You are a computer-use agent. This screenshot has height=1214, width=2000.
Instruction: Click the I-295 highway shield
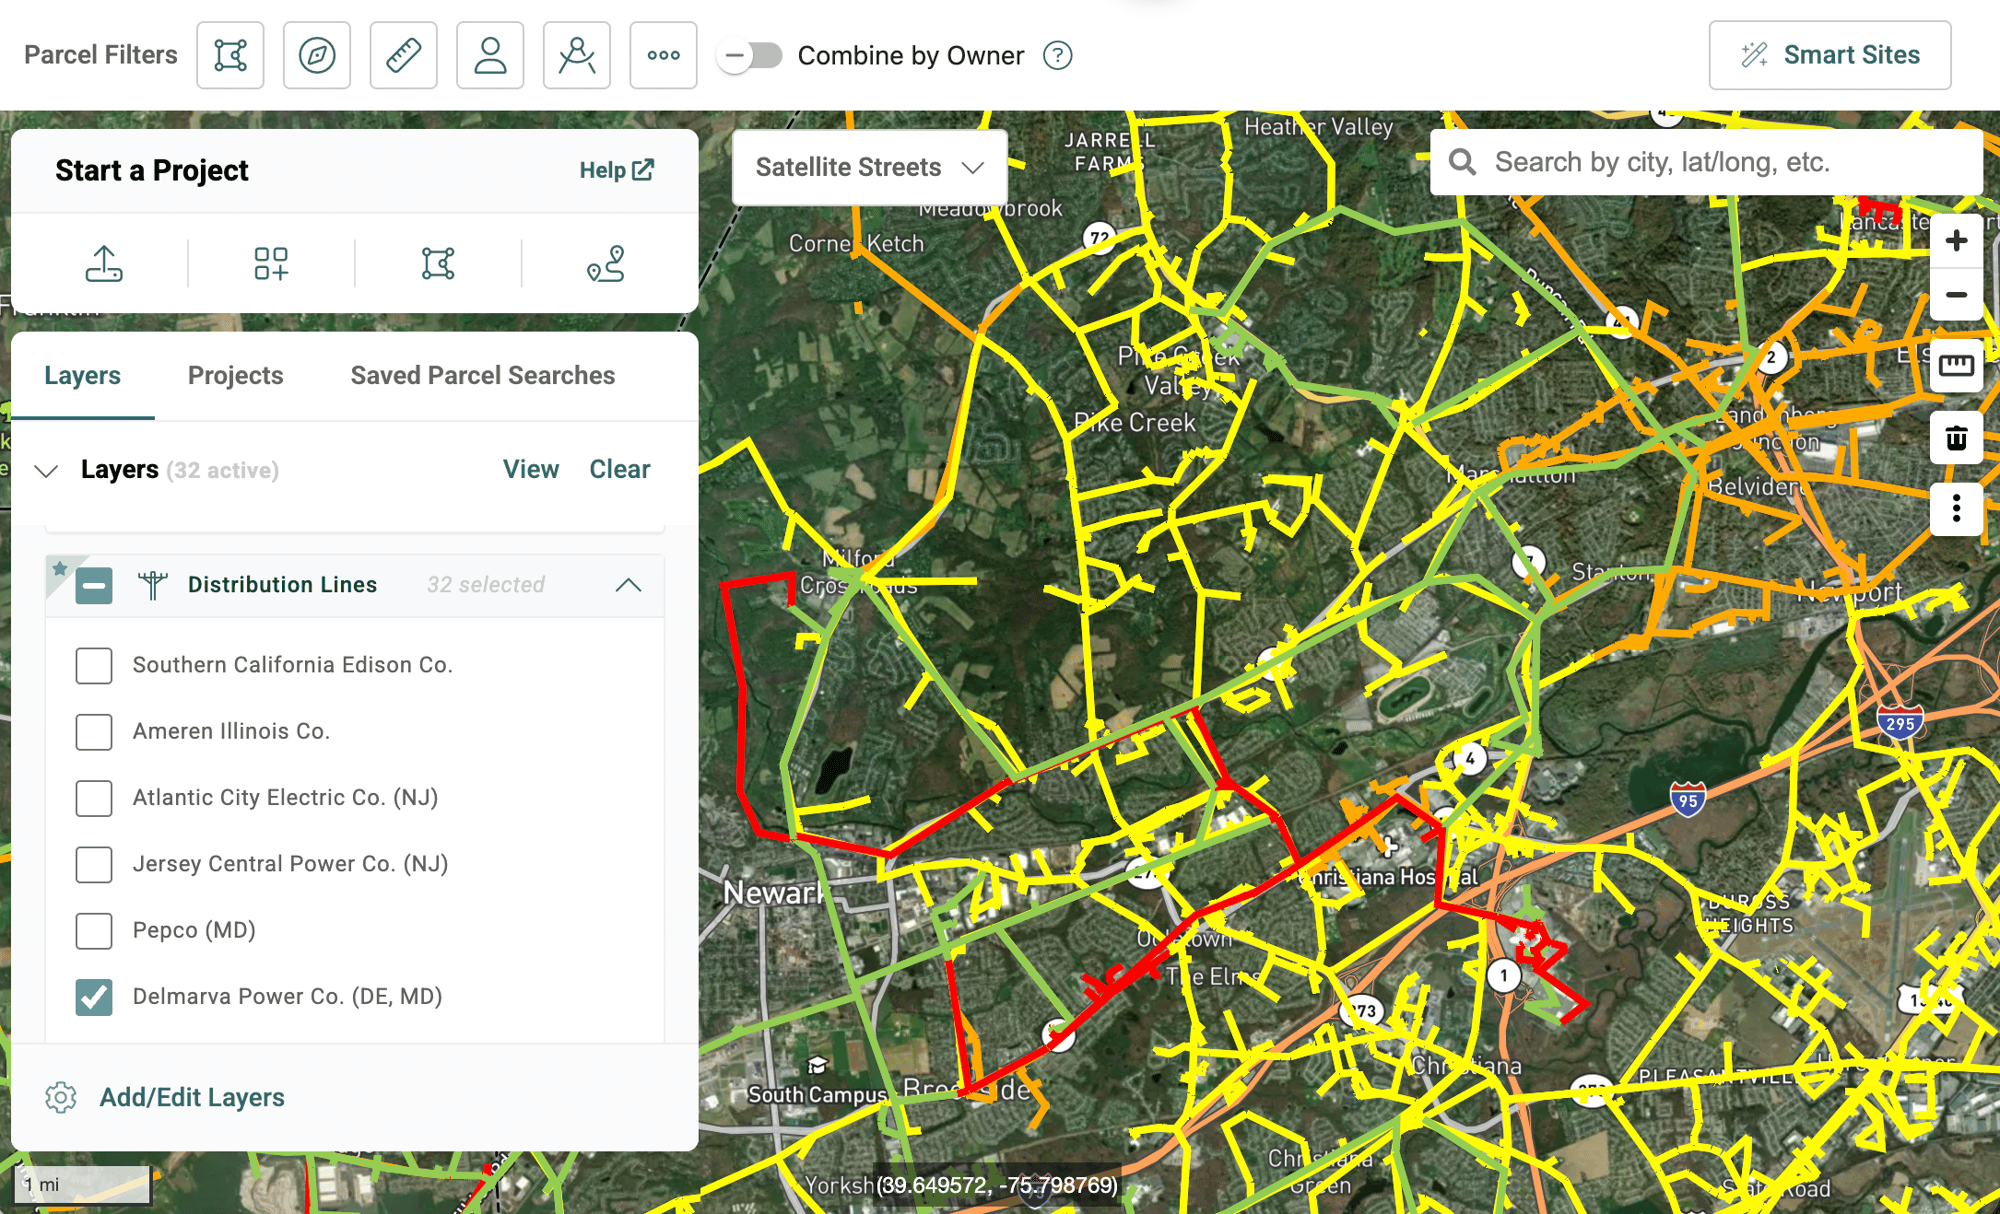(x=1900, y=723)
